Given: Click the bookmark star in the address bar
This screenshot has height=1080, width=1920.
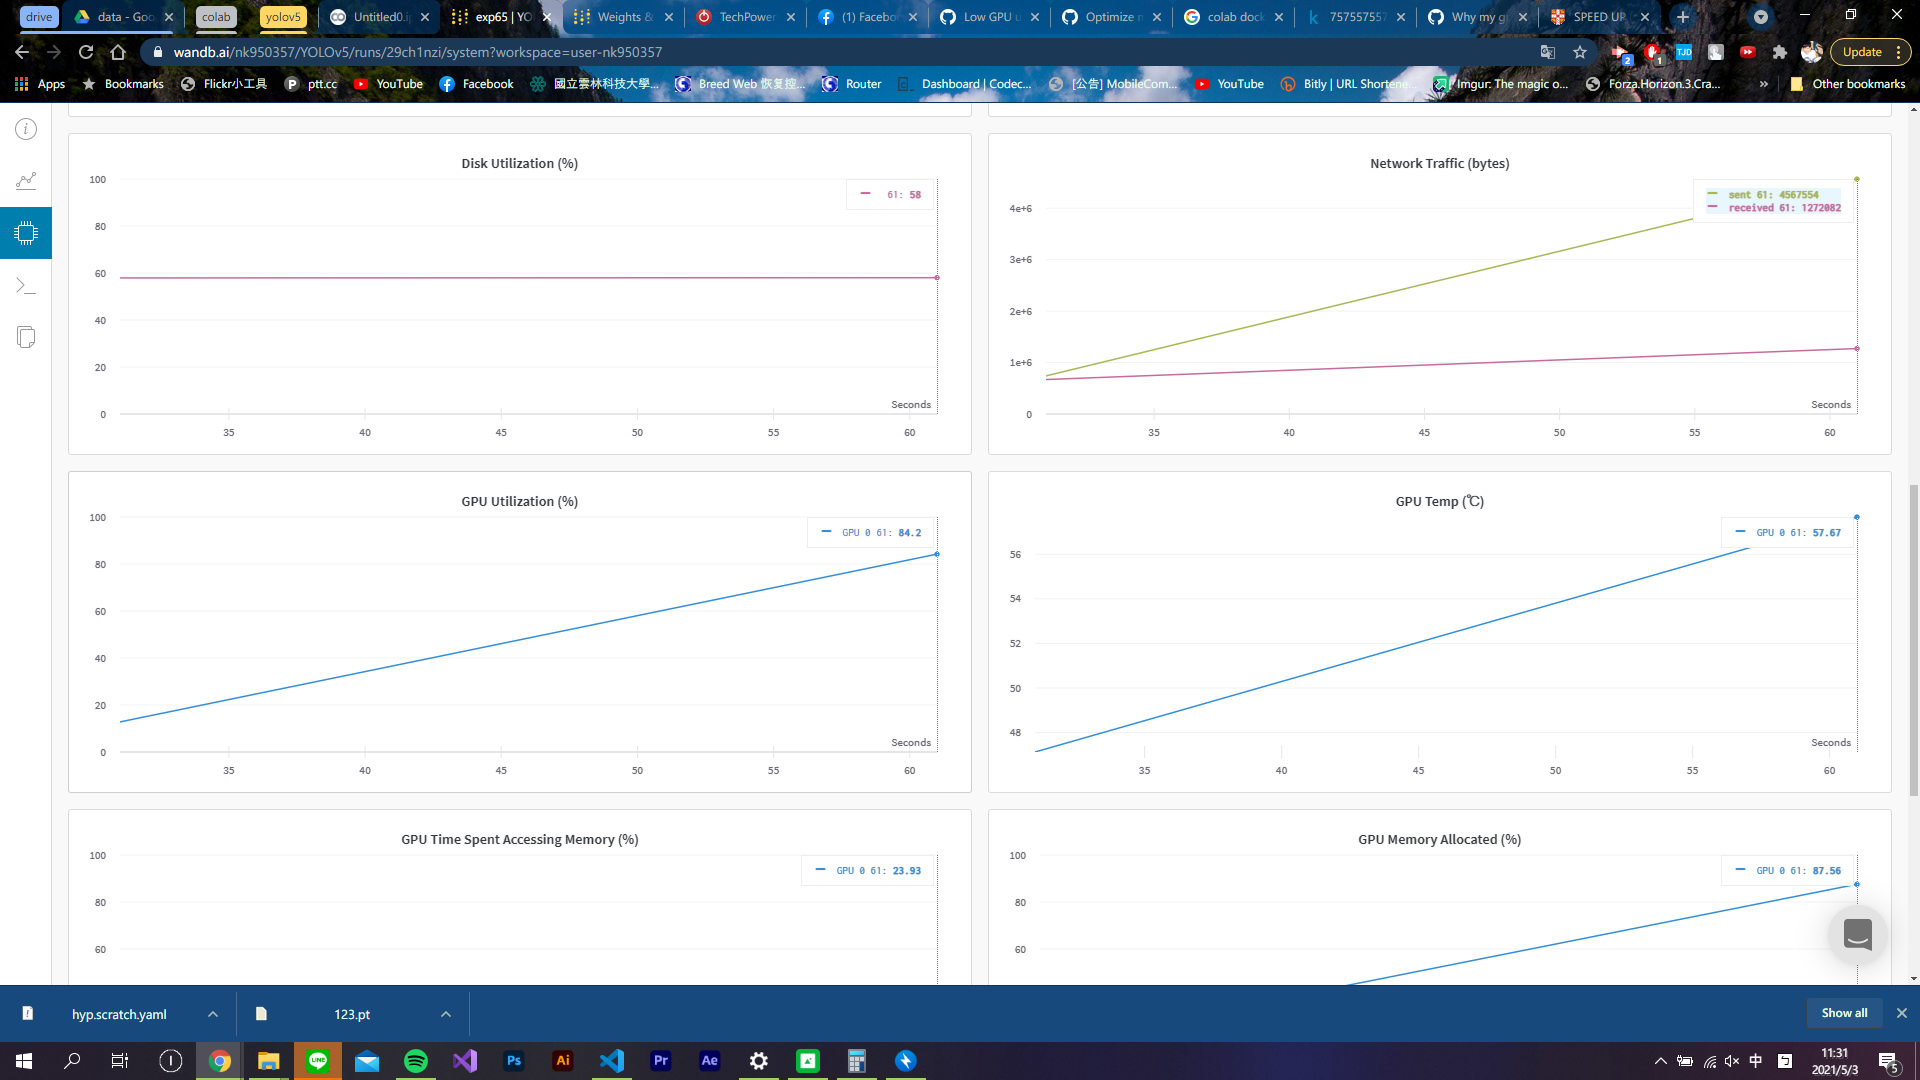Looking at the screenshot, I should tap(1579, 51).
